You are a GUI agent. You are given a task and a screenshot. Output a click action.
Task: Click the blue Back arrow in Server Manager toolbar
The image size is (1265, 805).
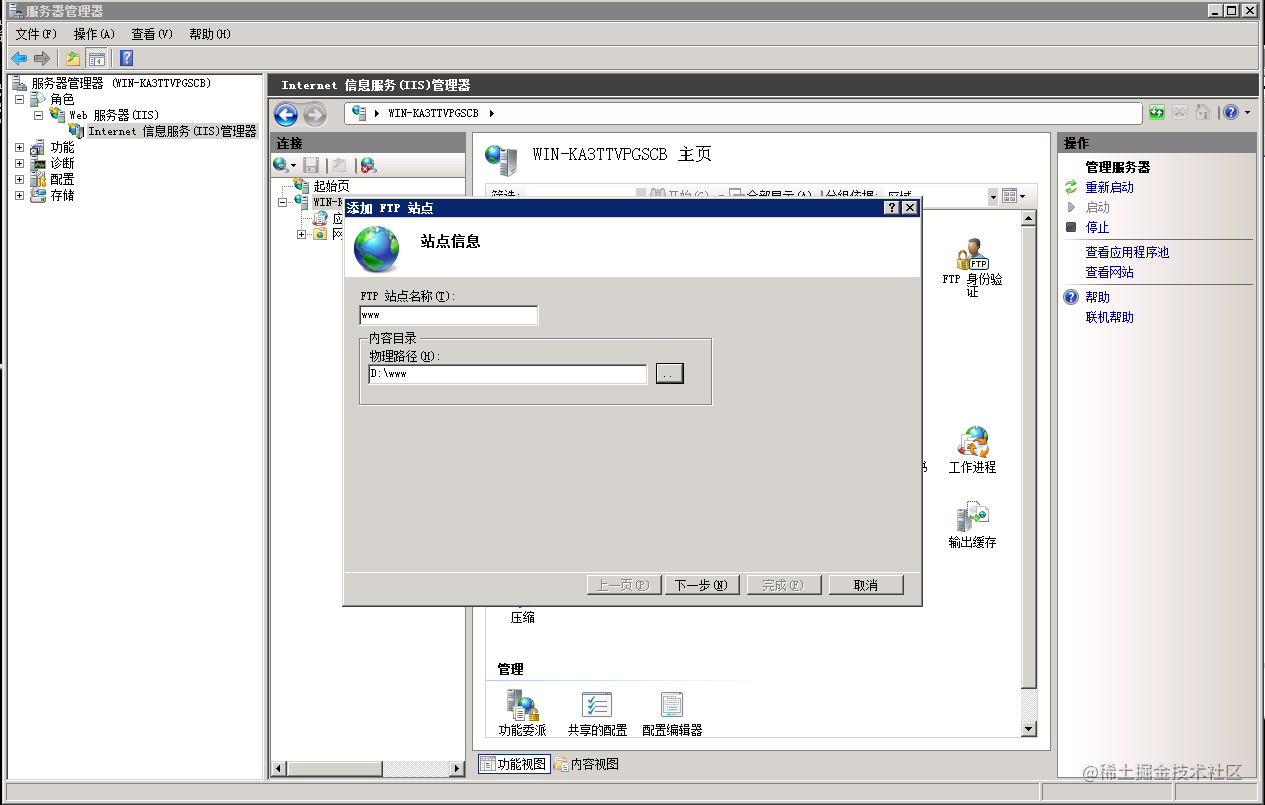pyautogui.click(x=19, y=58)
